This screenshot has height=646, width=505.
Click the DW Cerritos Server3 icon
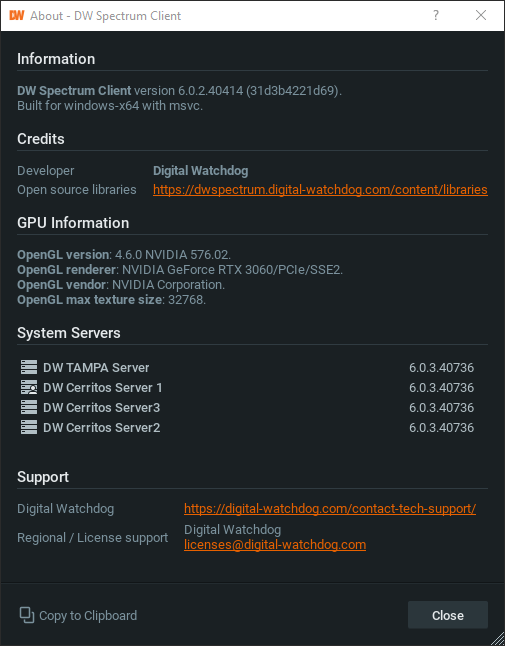[x=29, y=407]
